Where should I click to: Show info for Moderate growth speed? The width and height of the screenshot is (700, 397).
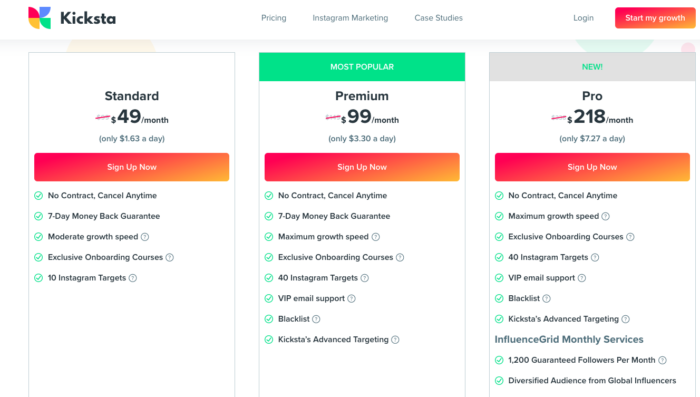click(x=145, y=237)
